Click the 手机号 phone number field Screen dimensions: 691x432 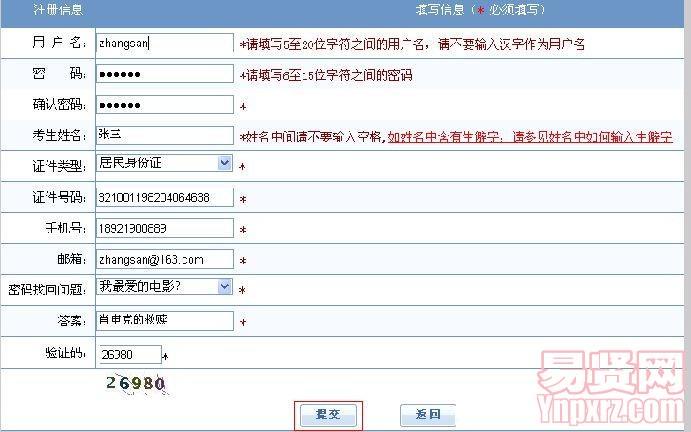pyautogui.click(x=165, y=228)
